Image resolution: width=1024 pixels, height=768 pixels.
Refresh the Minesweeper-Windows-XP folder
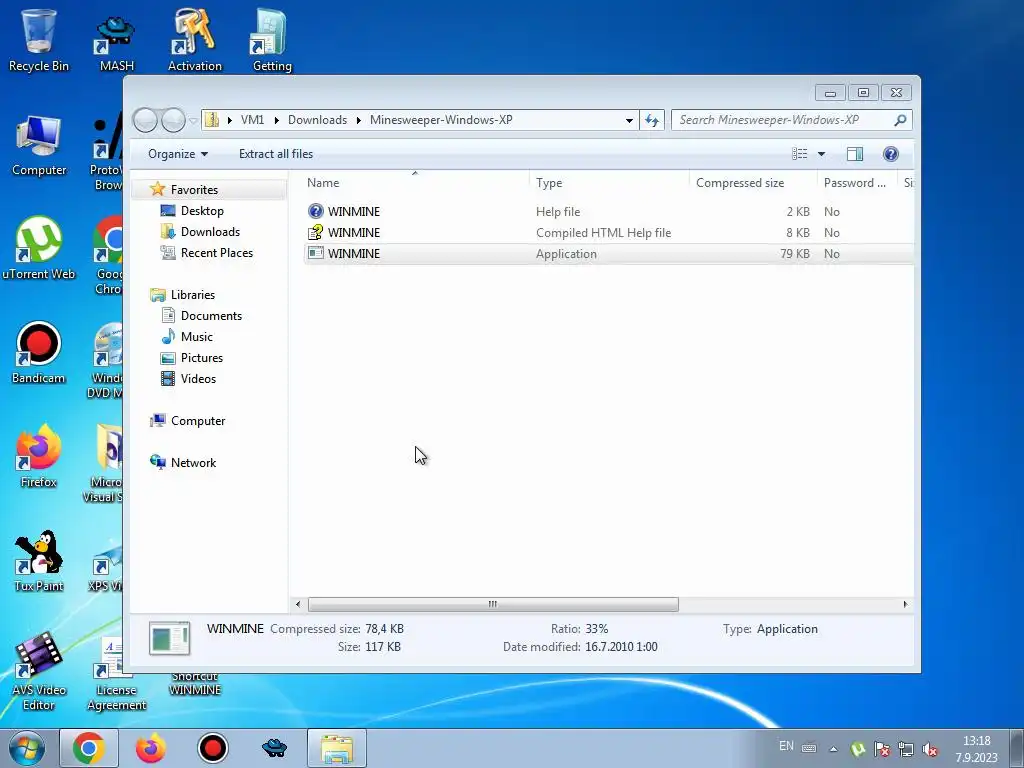pyautogui.click(x=652, y=120)
